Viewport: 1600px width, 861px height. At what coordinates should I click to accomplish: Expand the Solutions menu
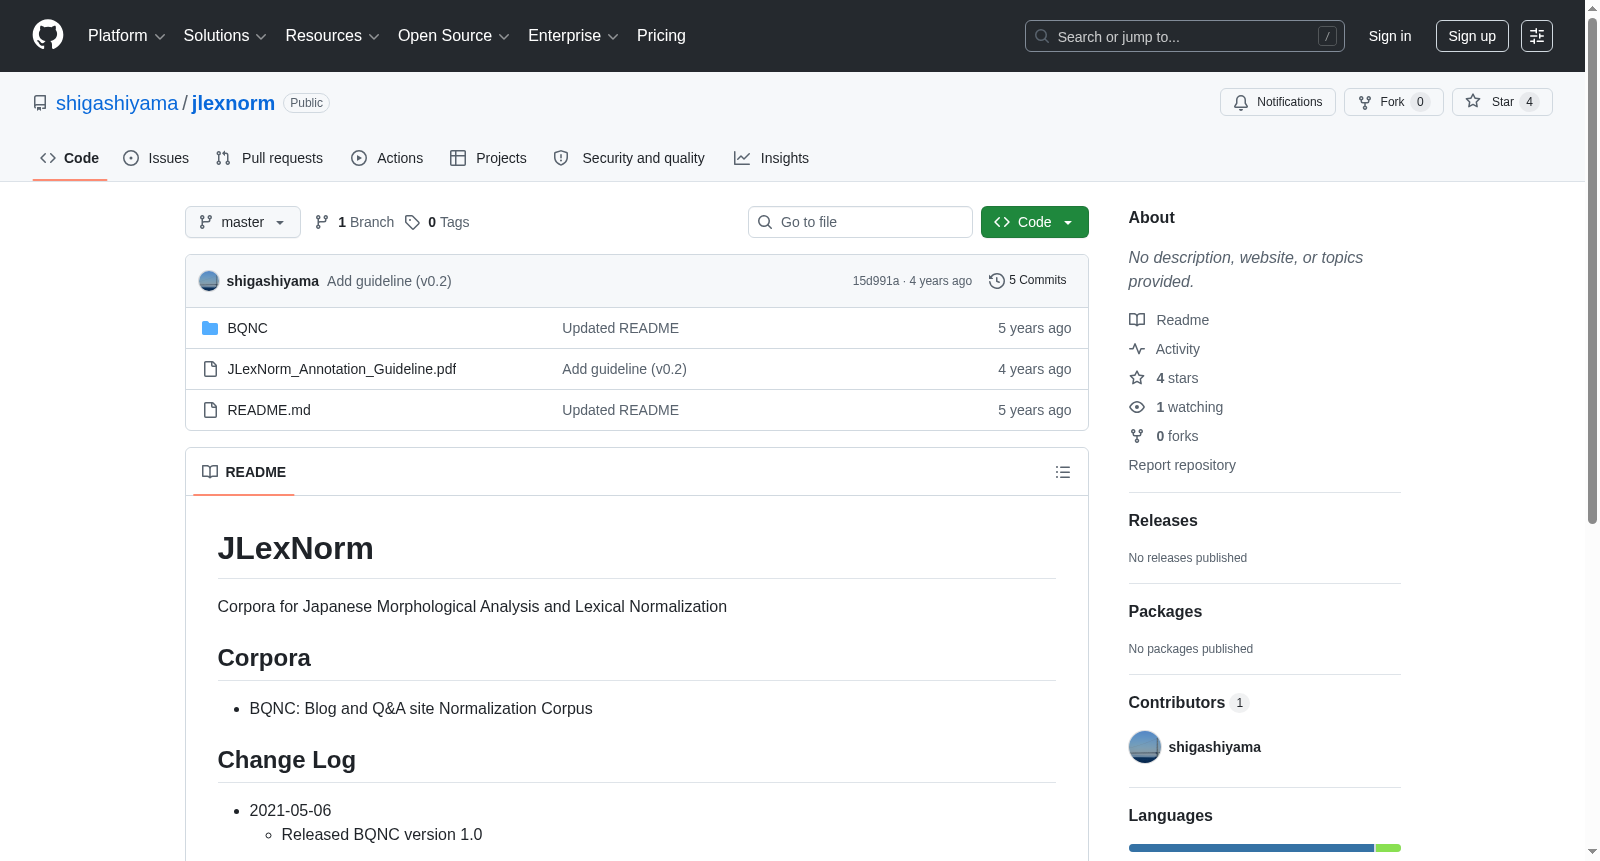pos(225,36)
